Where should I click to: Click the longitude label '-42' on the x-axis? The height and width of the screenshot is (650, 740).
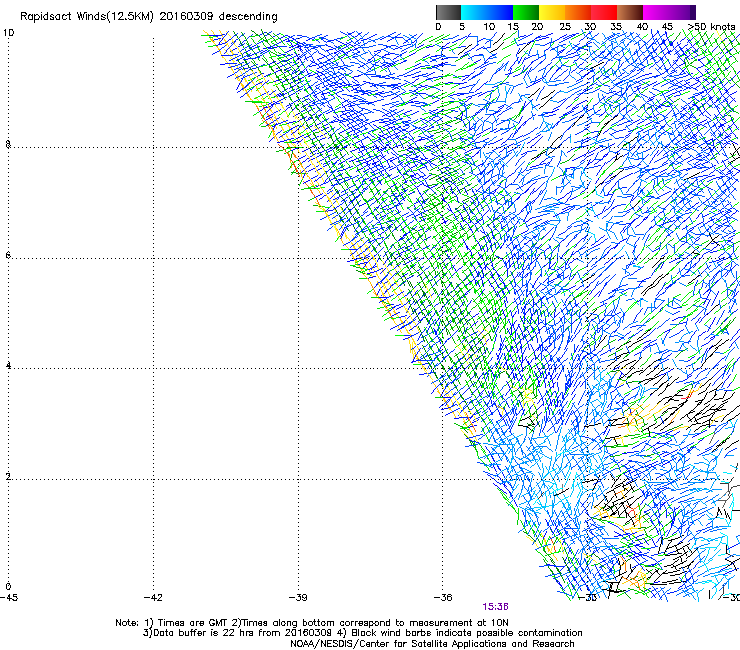tap(153, 598)
